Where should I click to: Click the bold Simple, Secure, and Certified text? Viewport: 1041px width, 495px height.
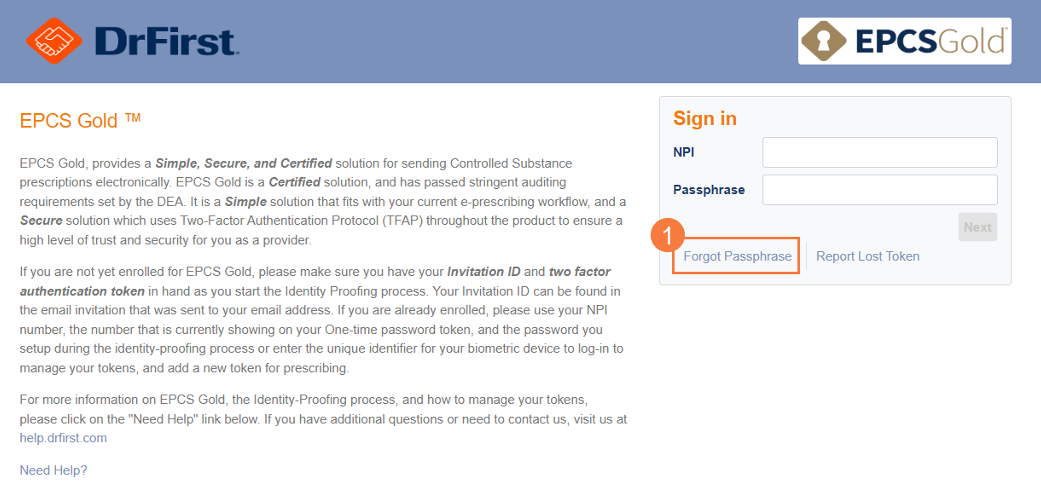pyautogui.click(x=244, y=163)
